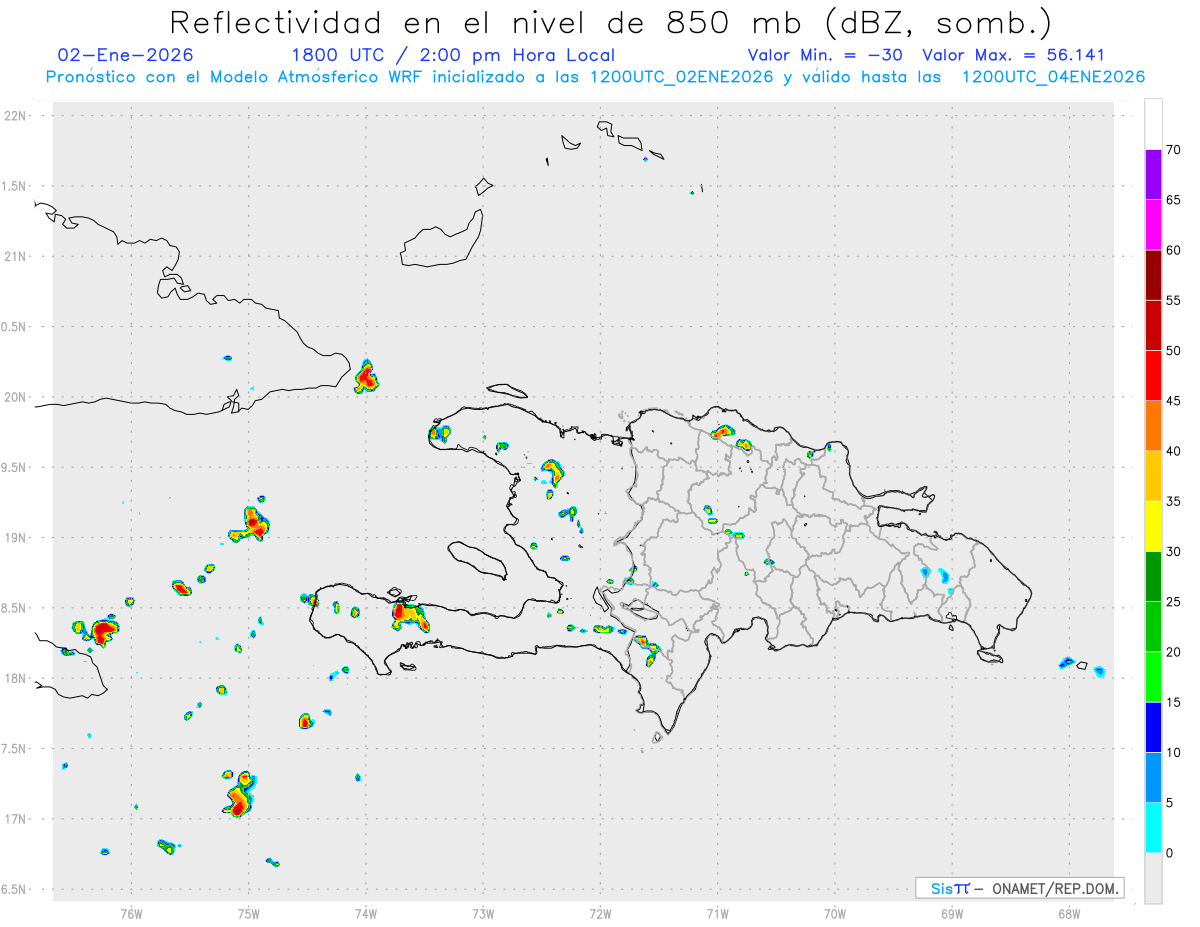The height and width of the screenshot is (927, 1200).
Task: Pick the orange 40–45 dBZ colorbar segment
Action: 1153,426
